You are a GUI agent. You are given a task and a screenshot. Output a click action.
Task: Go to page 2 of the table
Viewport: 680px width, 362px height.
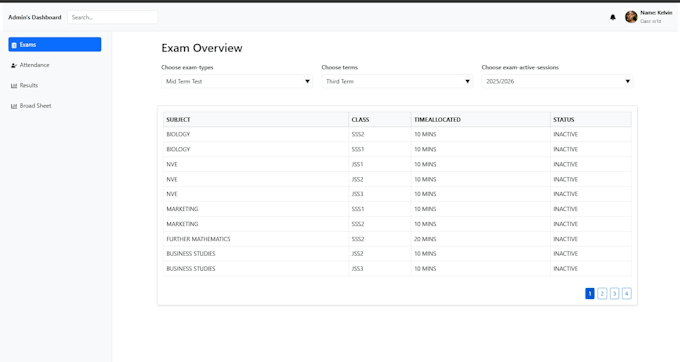pos(602,294)
